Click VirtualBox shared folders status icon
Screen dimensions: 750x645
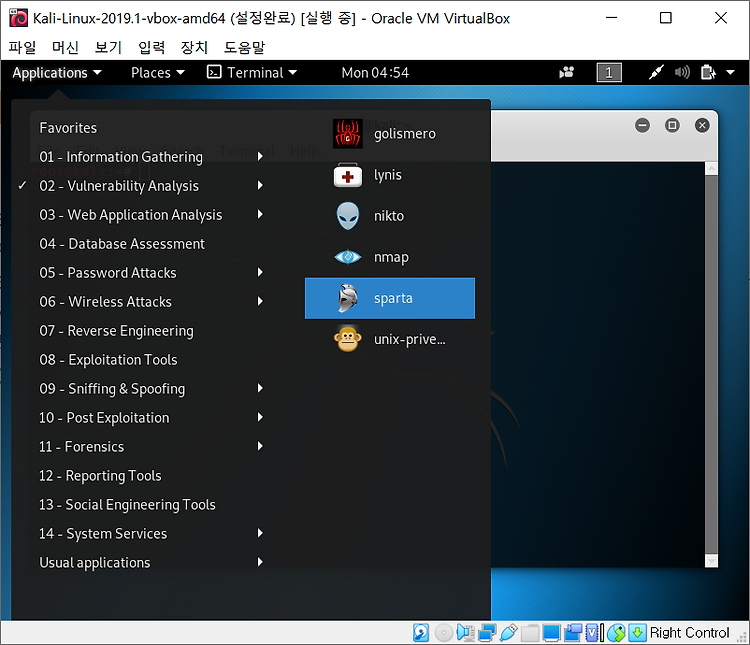click(530, 633)
